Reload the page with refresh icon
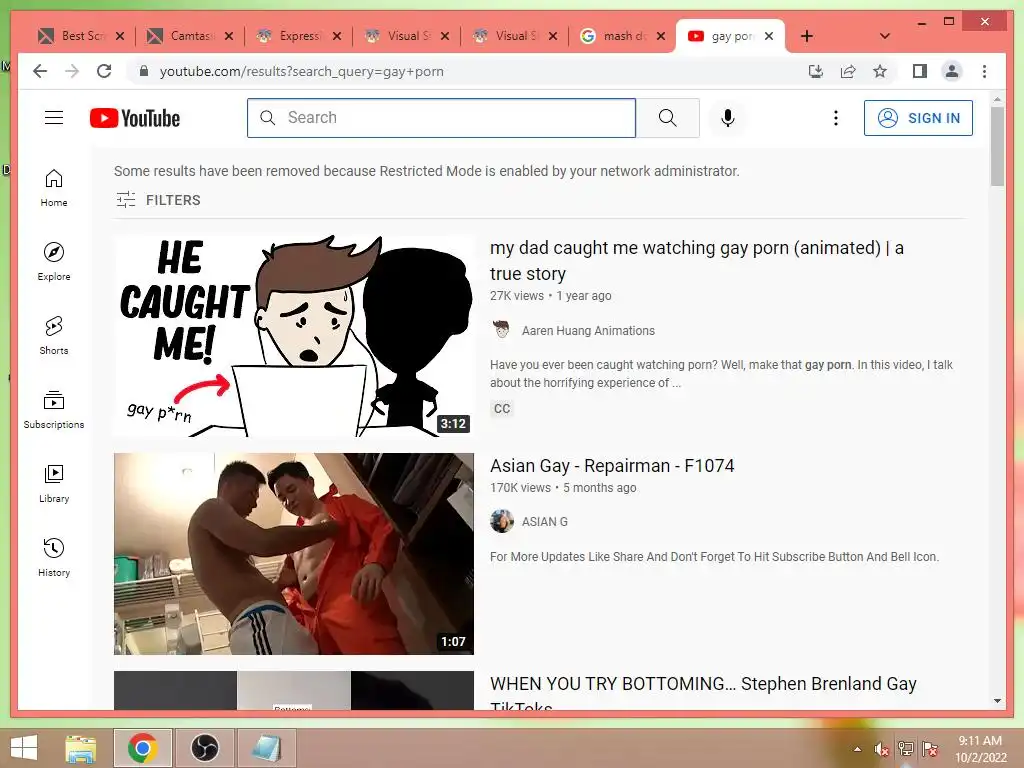 (104, 71)
